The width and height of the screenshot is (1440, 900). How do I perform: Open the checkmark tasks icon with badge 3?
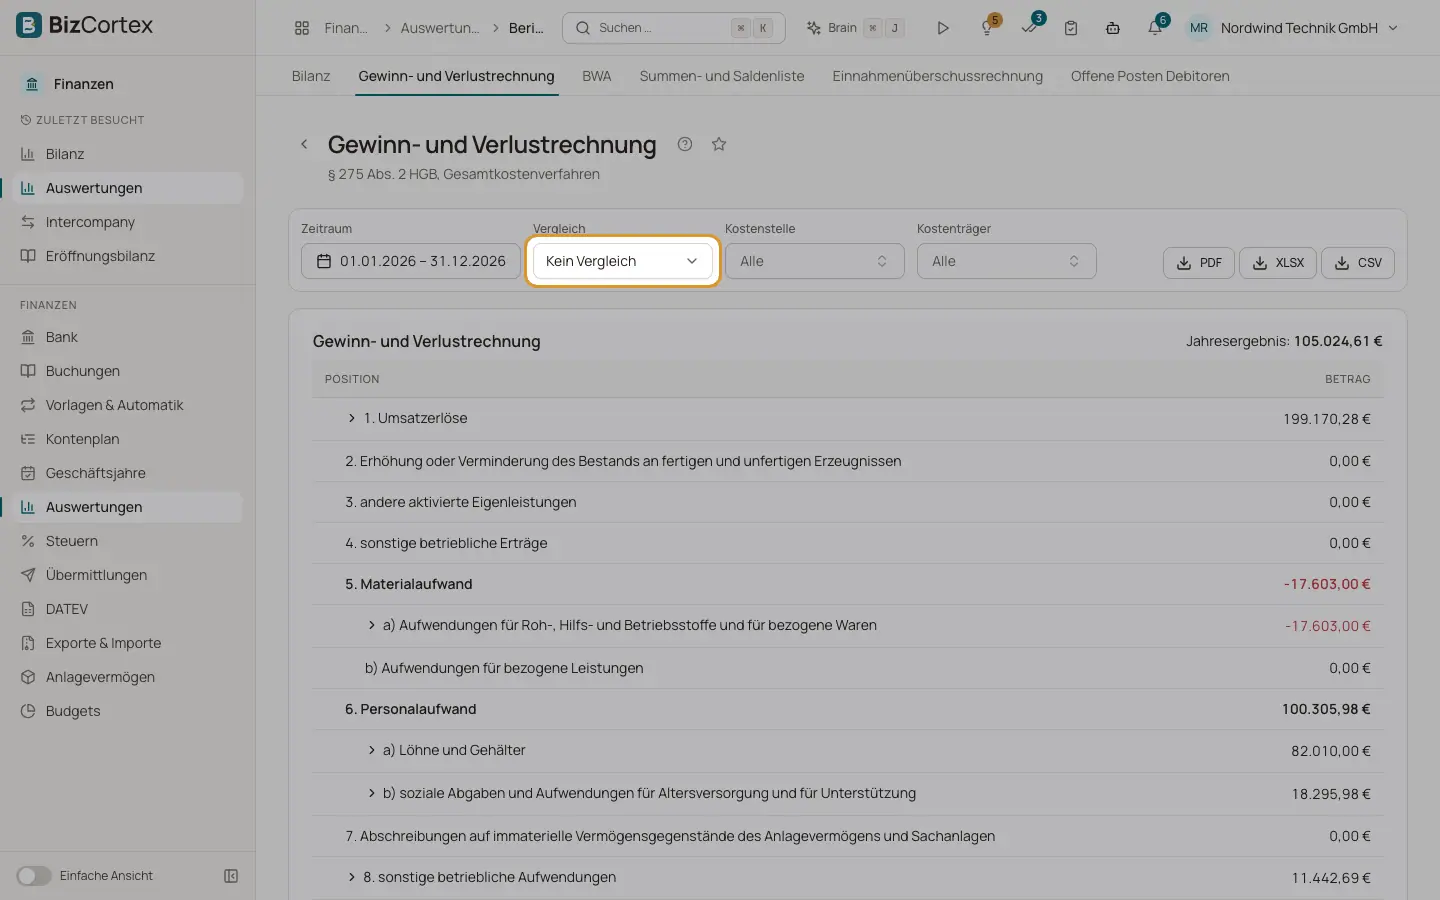pyautogui.click(x=1030, y=27)
